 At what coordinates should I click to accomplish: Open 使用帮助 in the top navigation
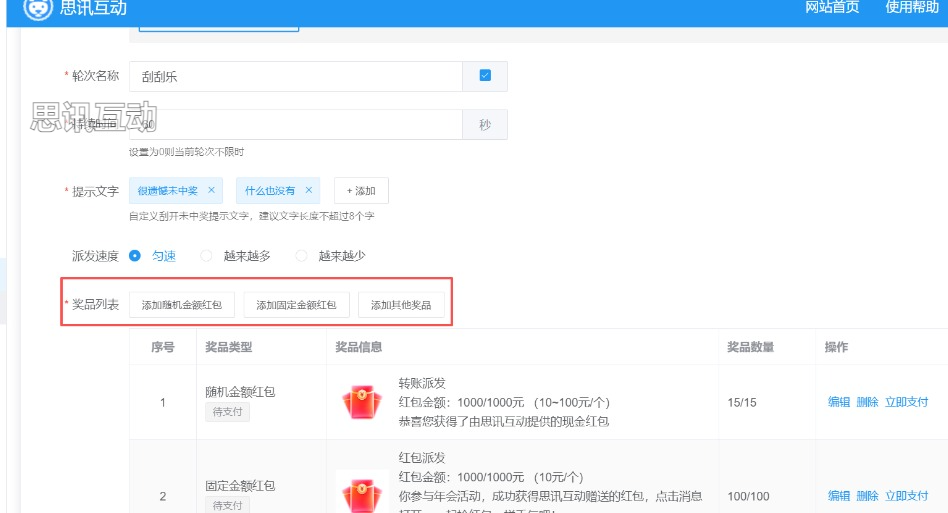tap(911, 8)
